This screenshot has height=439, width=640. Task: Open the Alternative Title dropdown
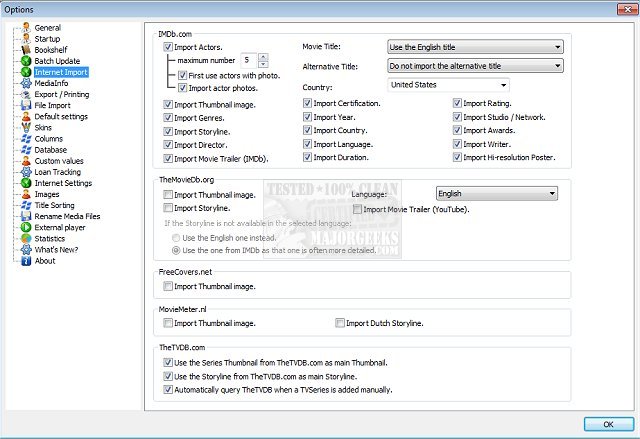pos(475,66)
